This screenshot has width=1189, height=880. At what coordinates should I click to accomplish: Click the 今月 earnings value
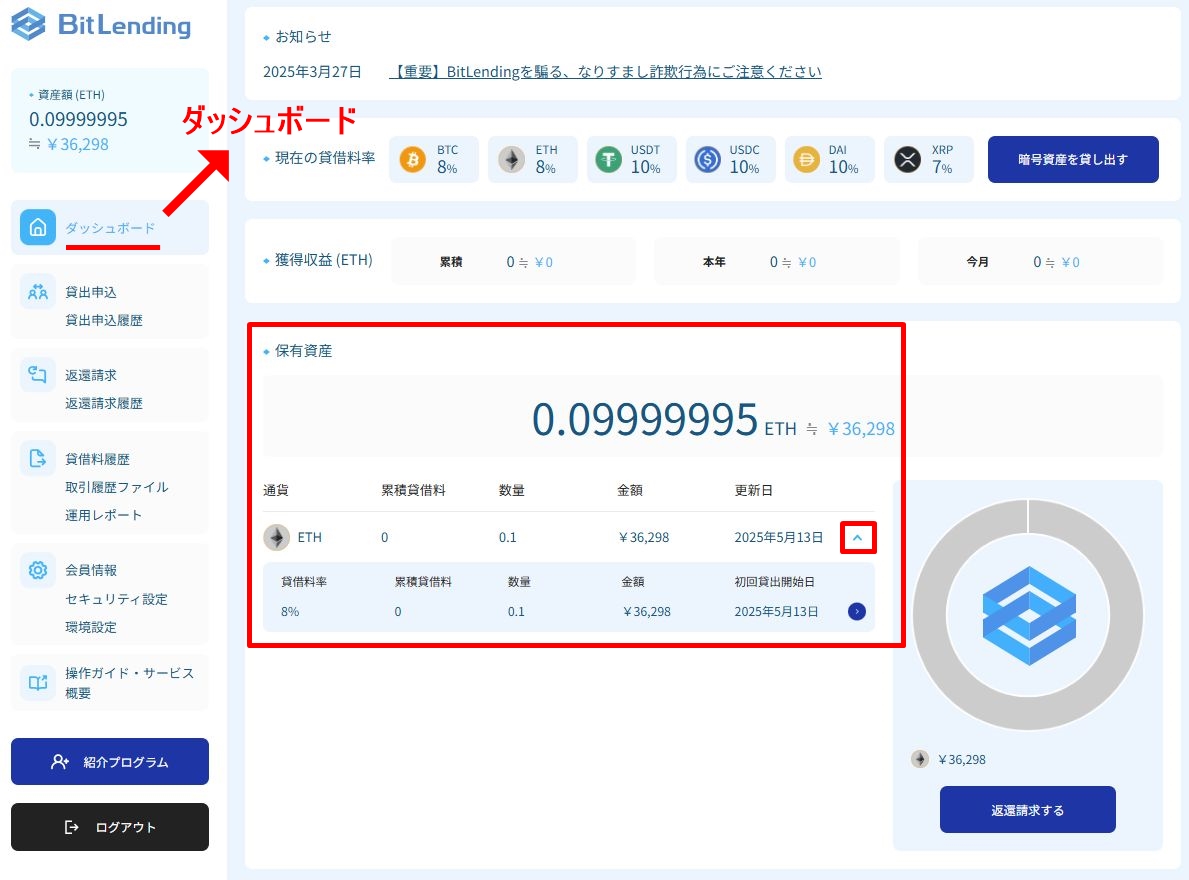(x=1056, y=262)
